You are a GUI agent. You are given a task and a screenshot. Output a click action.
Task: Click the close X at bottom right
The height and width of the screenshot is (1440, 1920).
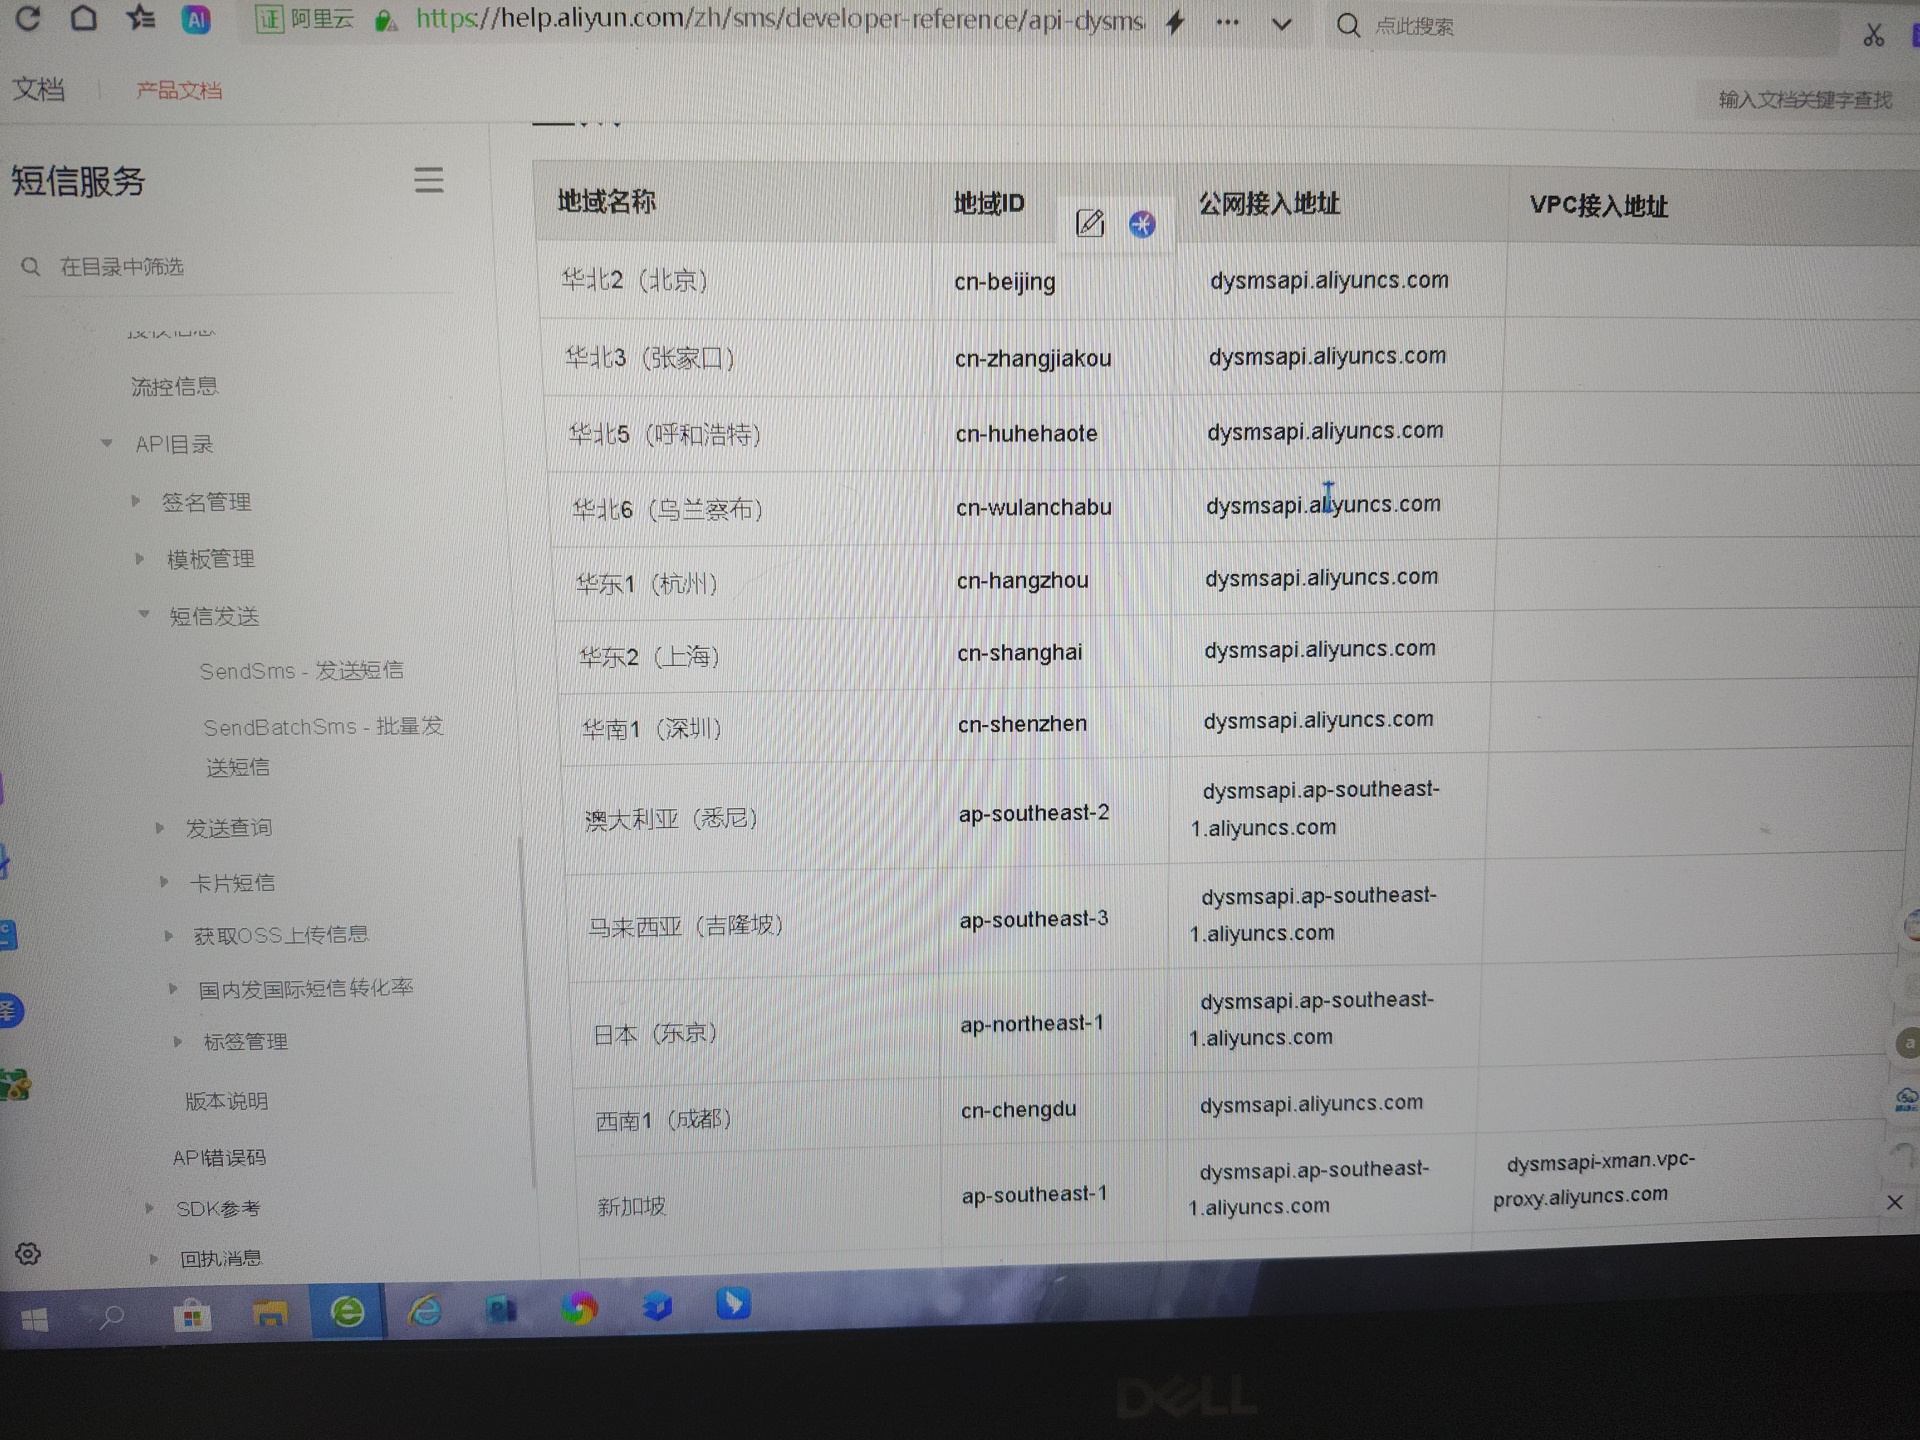pos(1894,1202)
